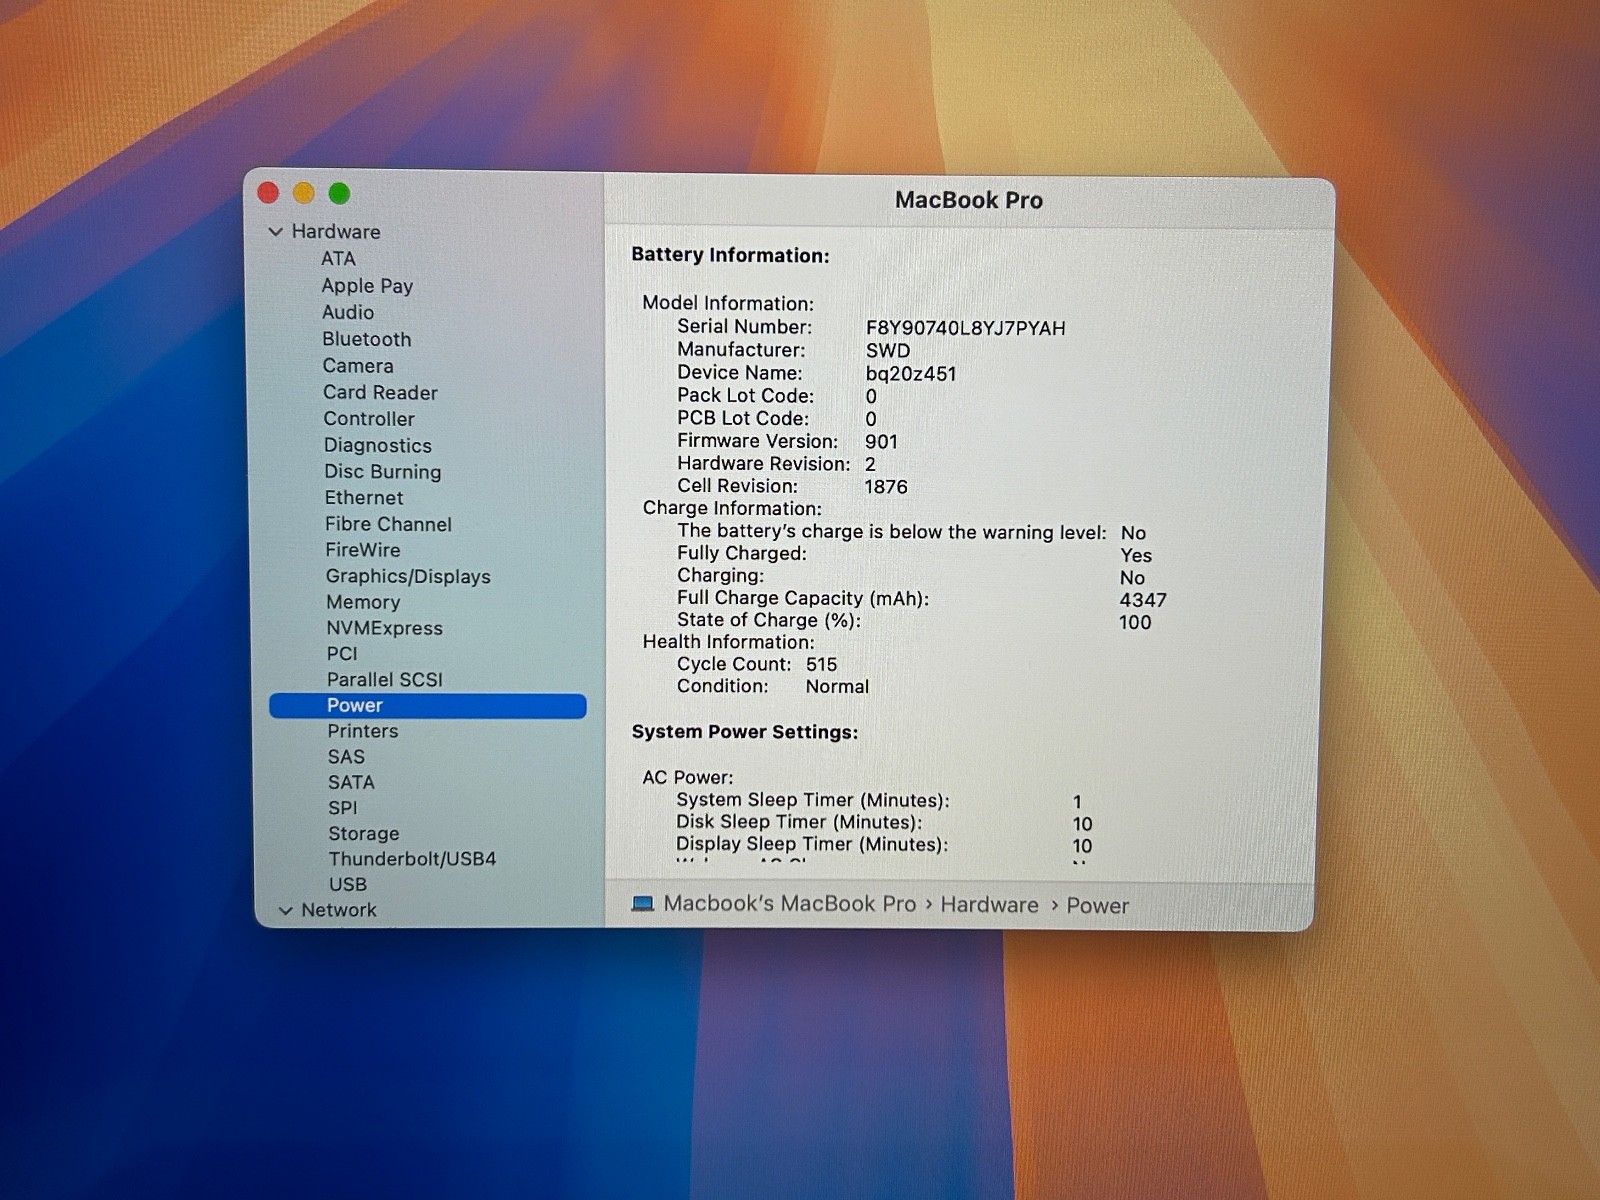The image size is (1600, 1200).
Task: Maximize window with the green button
Action: point(339,193)
